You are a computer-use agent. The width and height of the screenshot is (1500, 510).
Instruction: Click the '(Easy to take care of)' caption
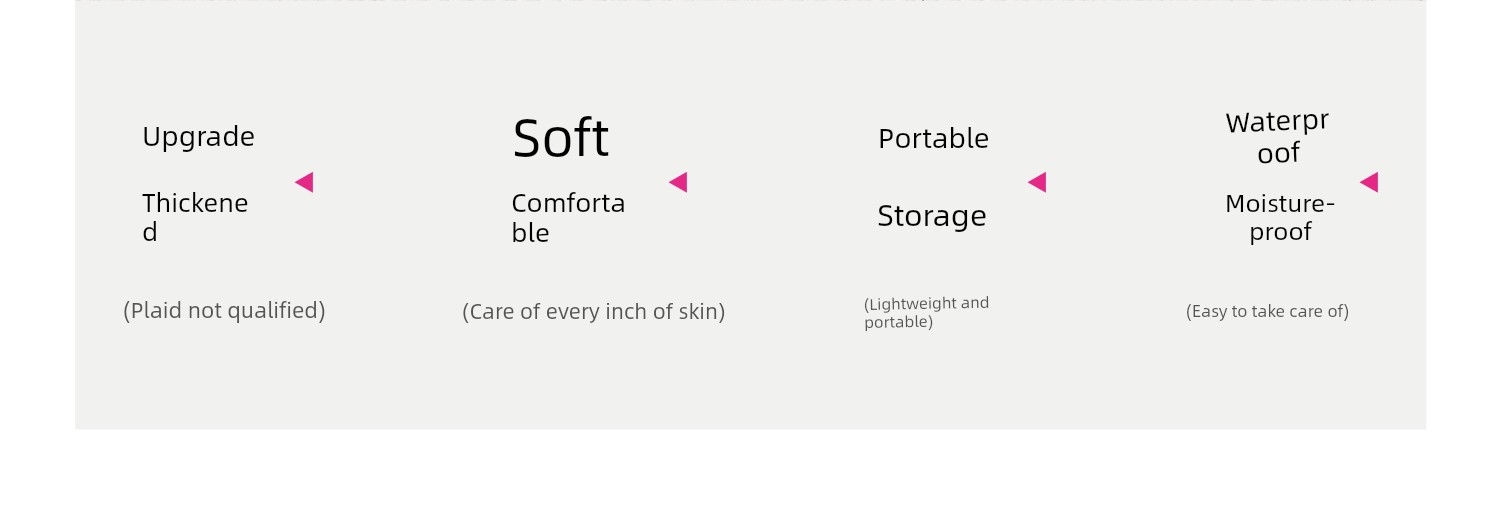(1267, 311)
